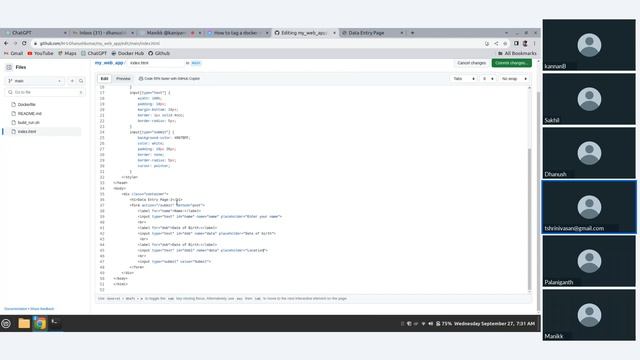Open the YouTube bookmark
Image resolution: width=640 pixels, height=360 pixels.
point(40,53)
